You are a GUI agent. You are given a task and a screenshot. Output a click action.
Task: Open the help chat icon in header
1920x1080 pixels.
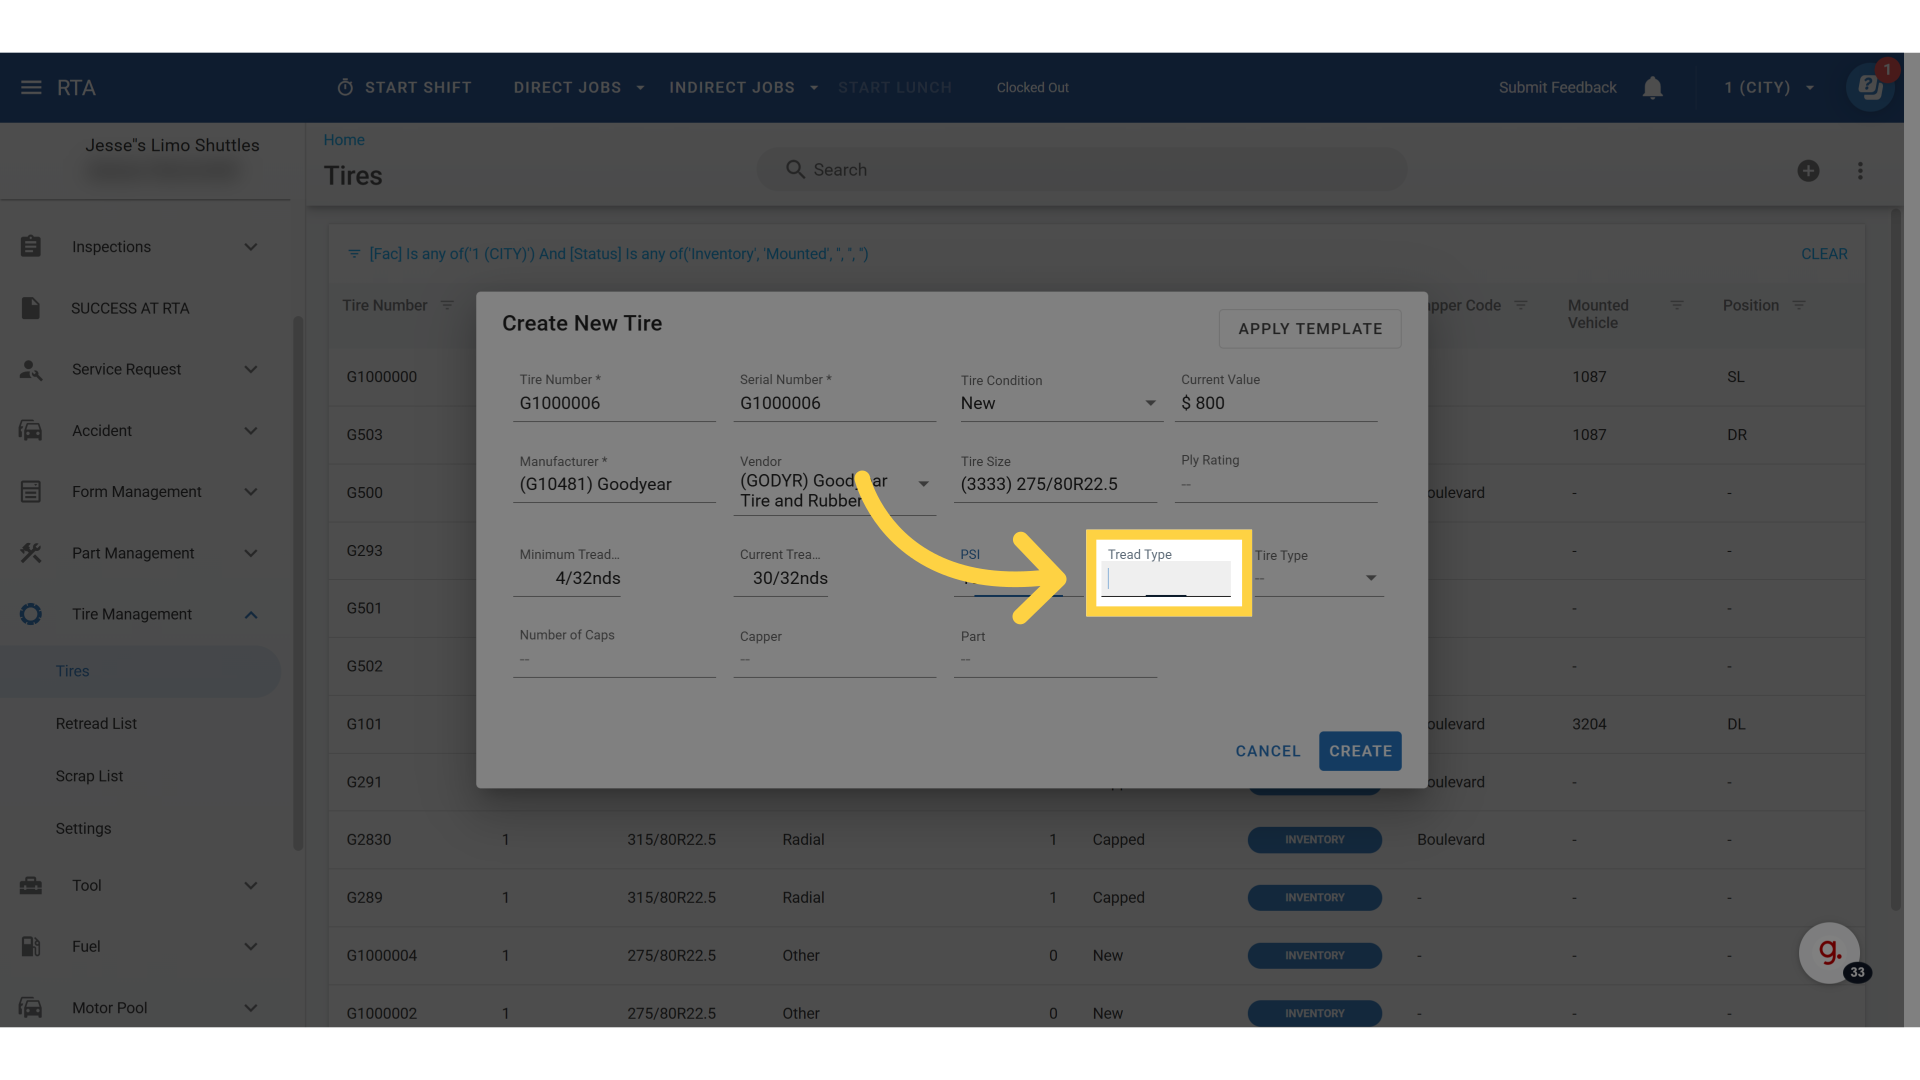click(x=1870, y=88)
